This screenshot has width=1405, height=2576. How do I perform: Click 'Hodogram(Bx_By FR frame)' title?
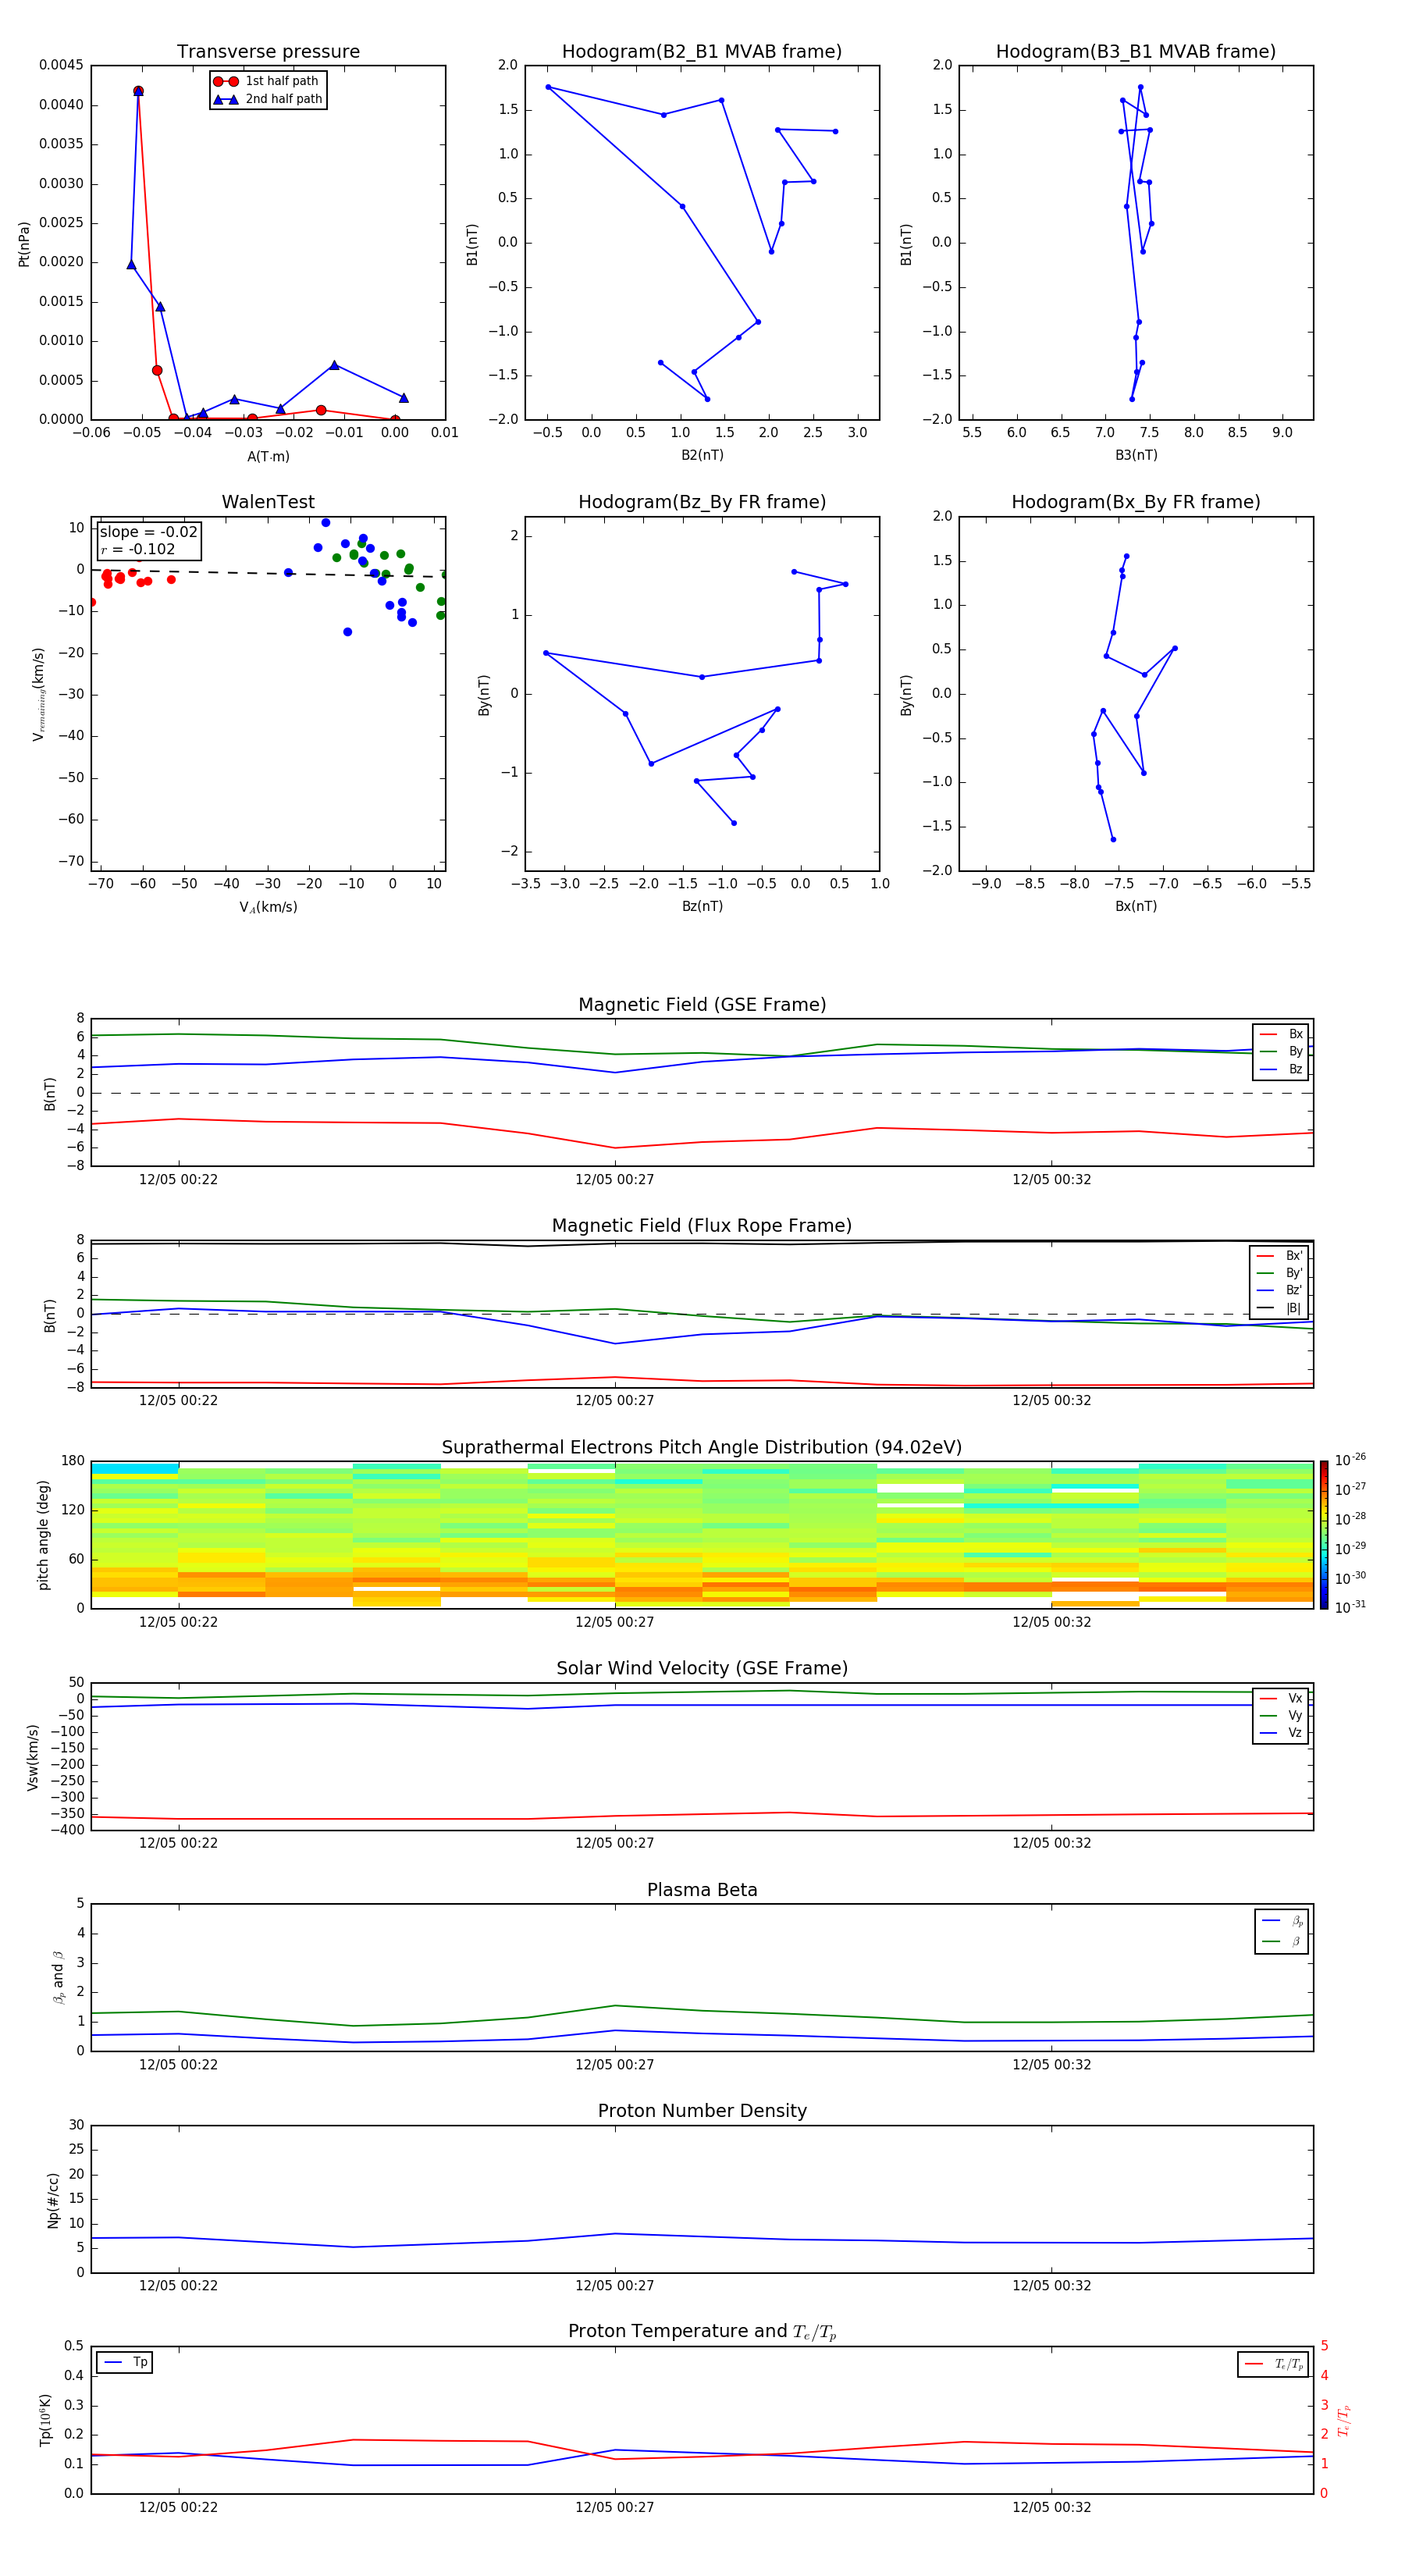[1136, 502]
